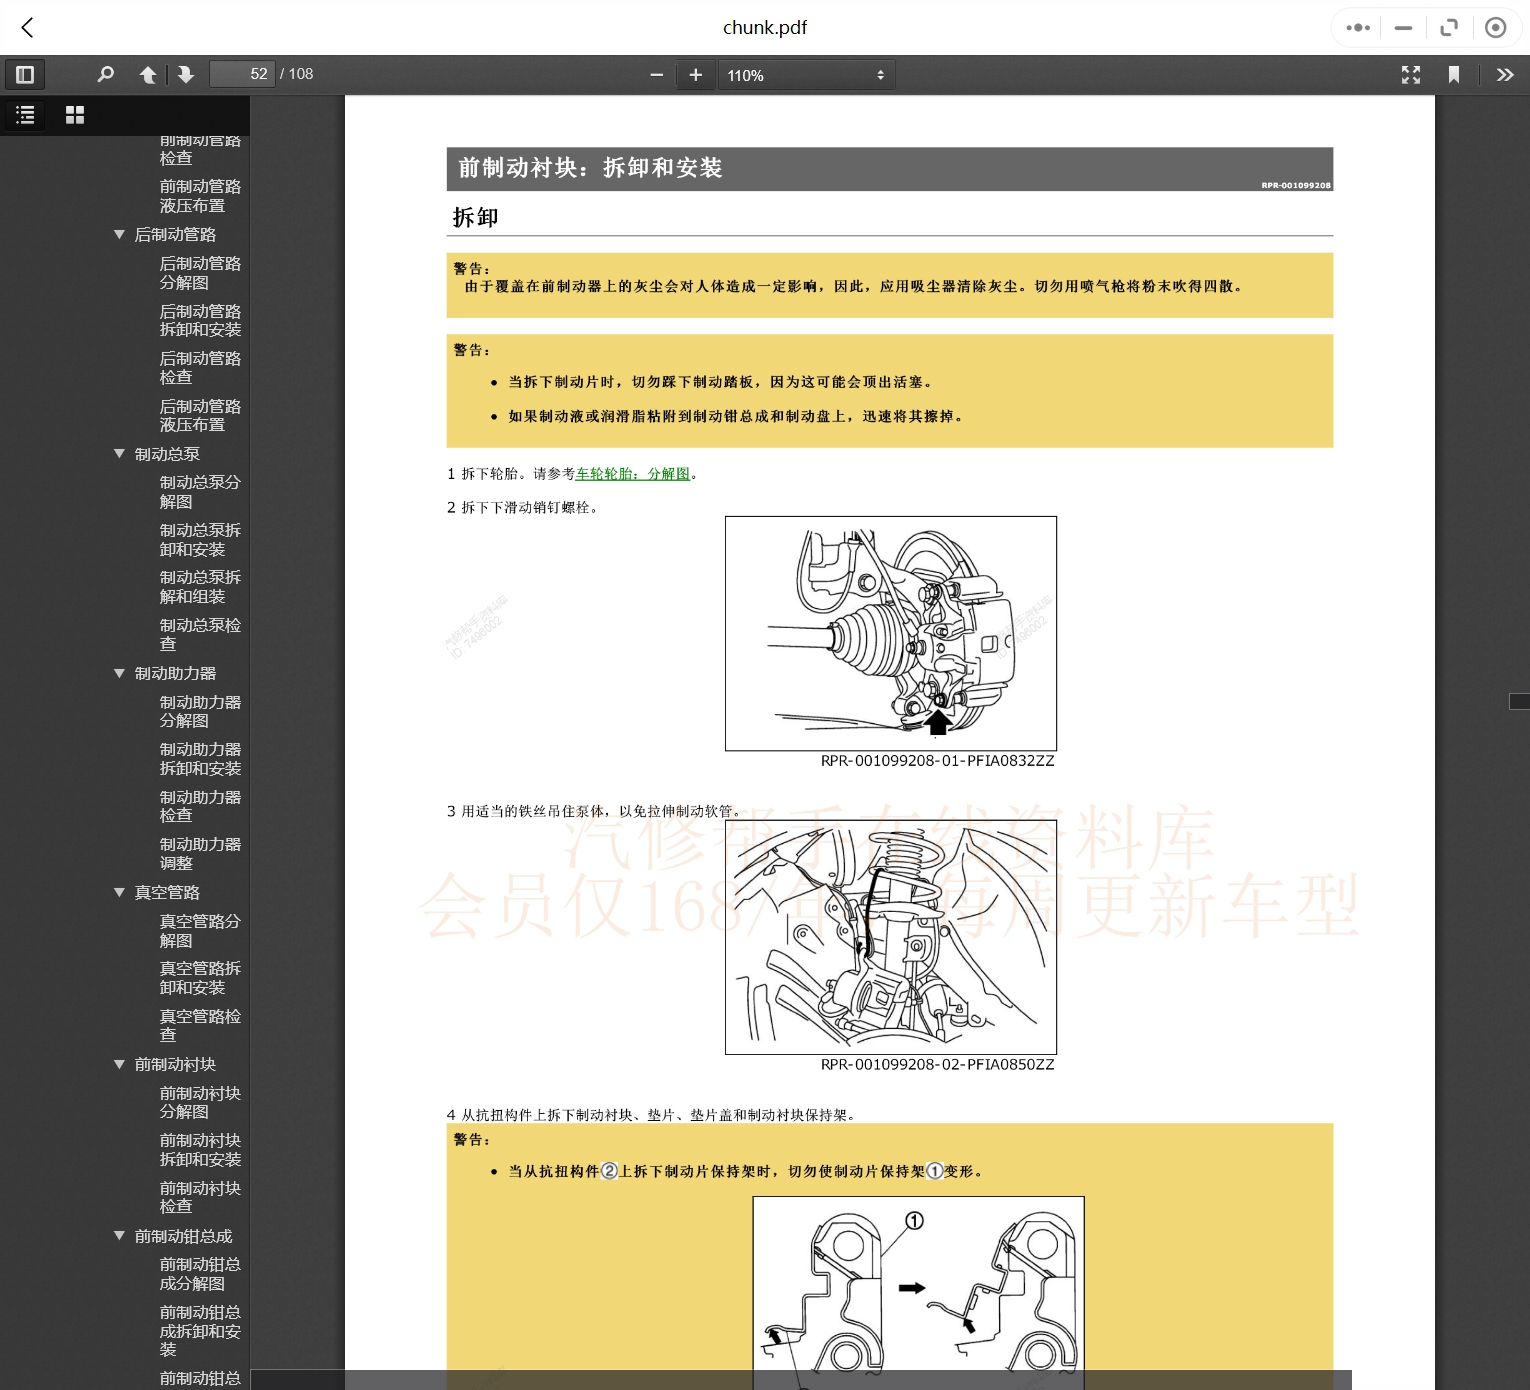Image resolution: width=1530 pixels, height=1390 pixels.
Task: Show page thumbnails view
Action: tap(75, 115)
